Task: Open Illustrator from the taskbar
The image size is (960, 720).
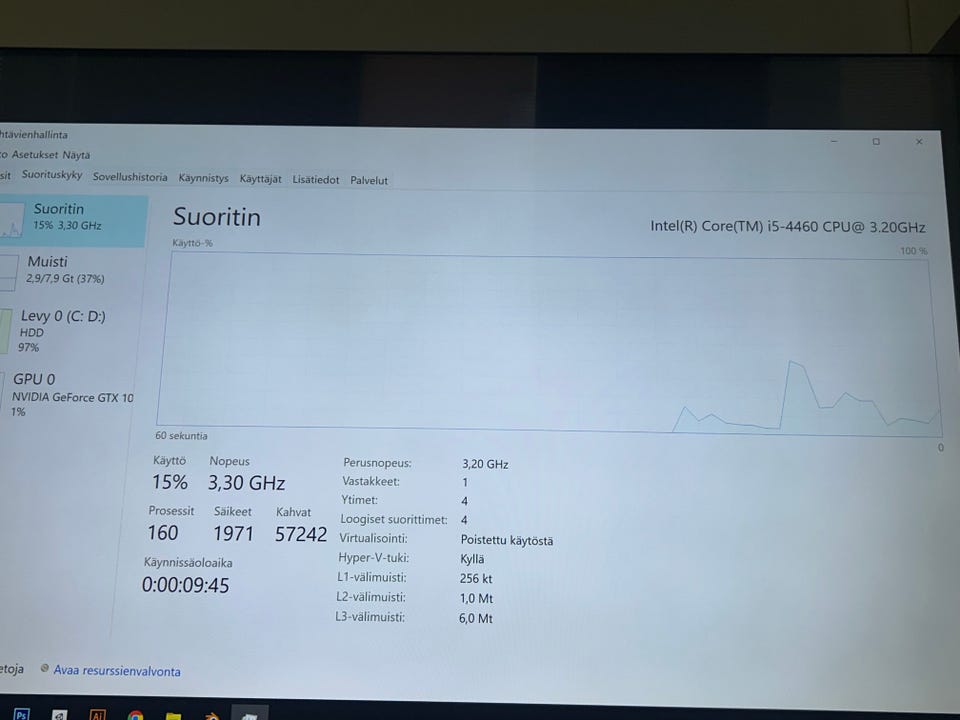Action: (97, 714)
